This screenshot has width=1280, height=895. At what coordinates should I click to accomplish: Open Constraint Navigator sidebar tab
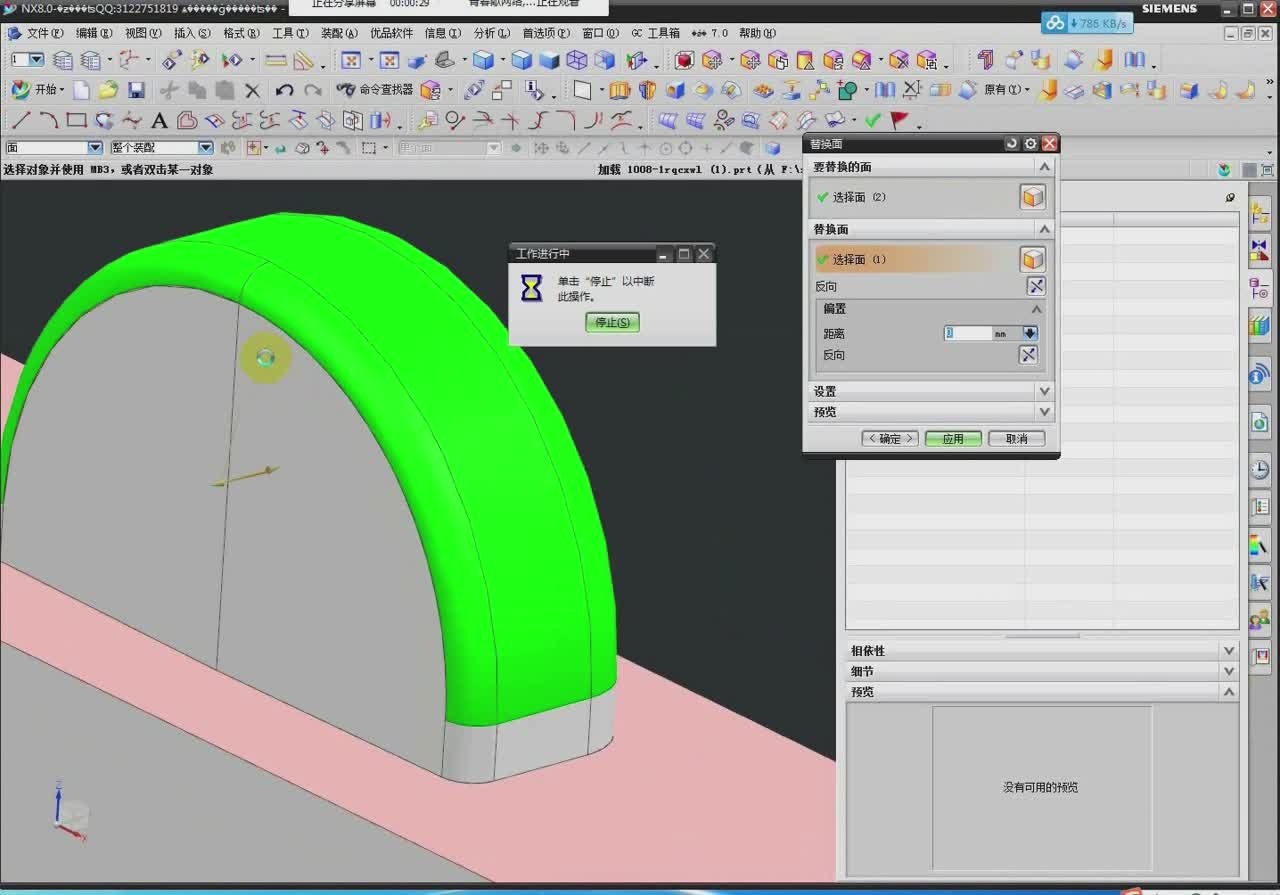tap(1259, 250)
